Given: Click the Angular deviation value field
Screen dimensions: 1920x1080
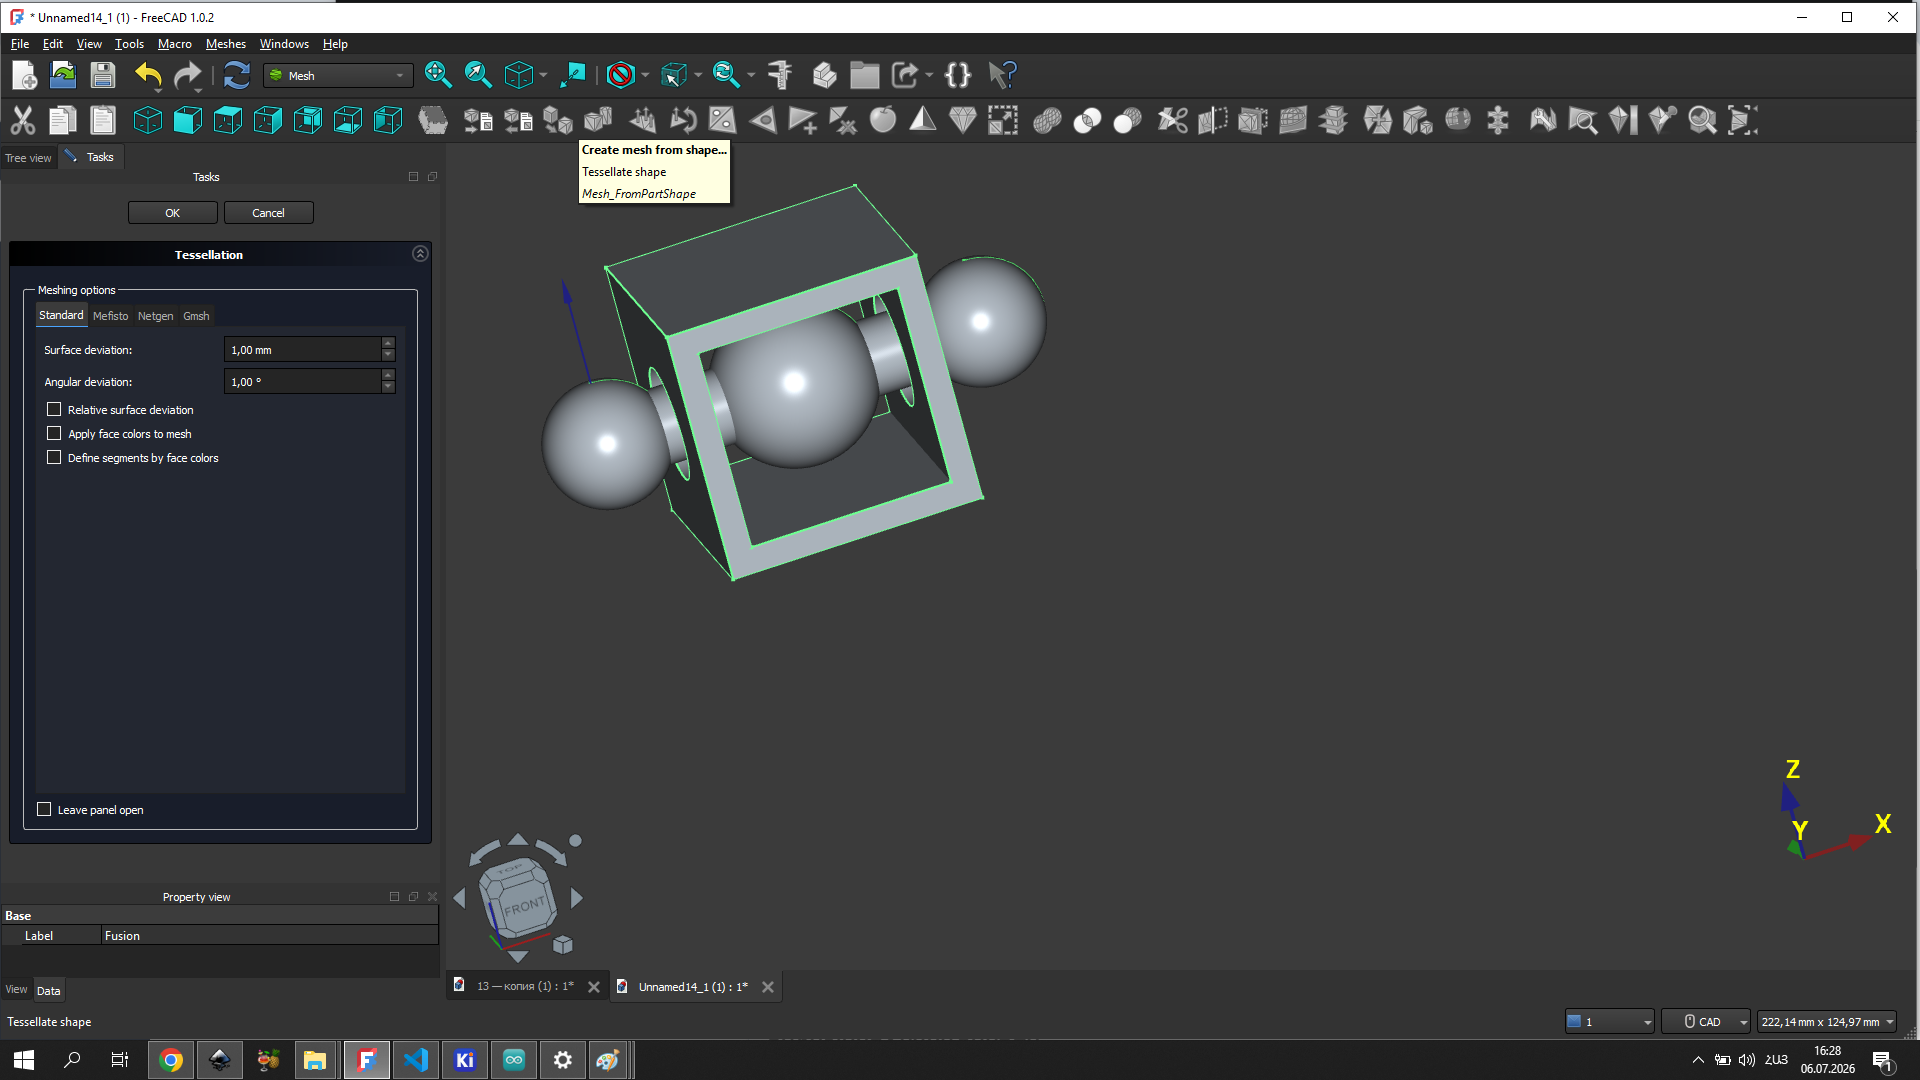Looking at the screenshot, I should pos(302,382).
